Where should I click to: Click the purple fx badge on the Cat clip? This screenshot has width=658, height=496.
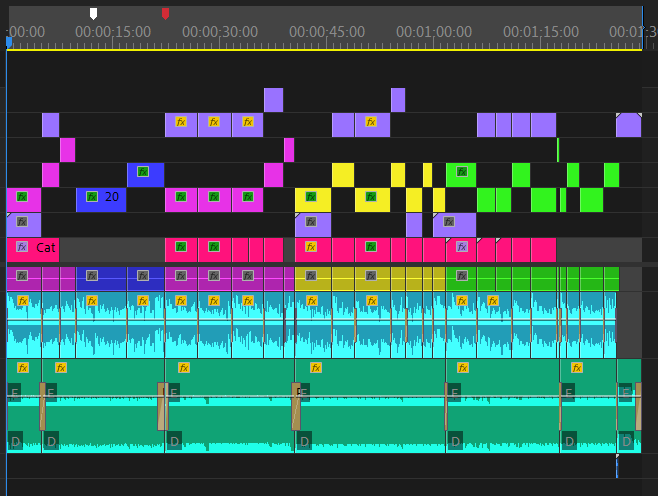pyautogui.click(x=22, y=247)
